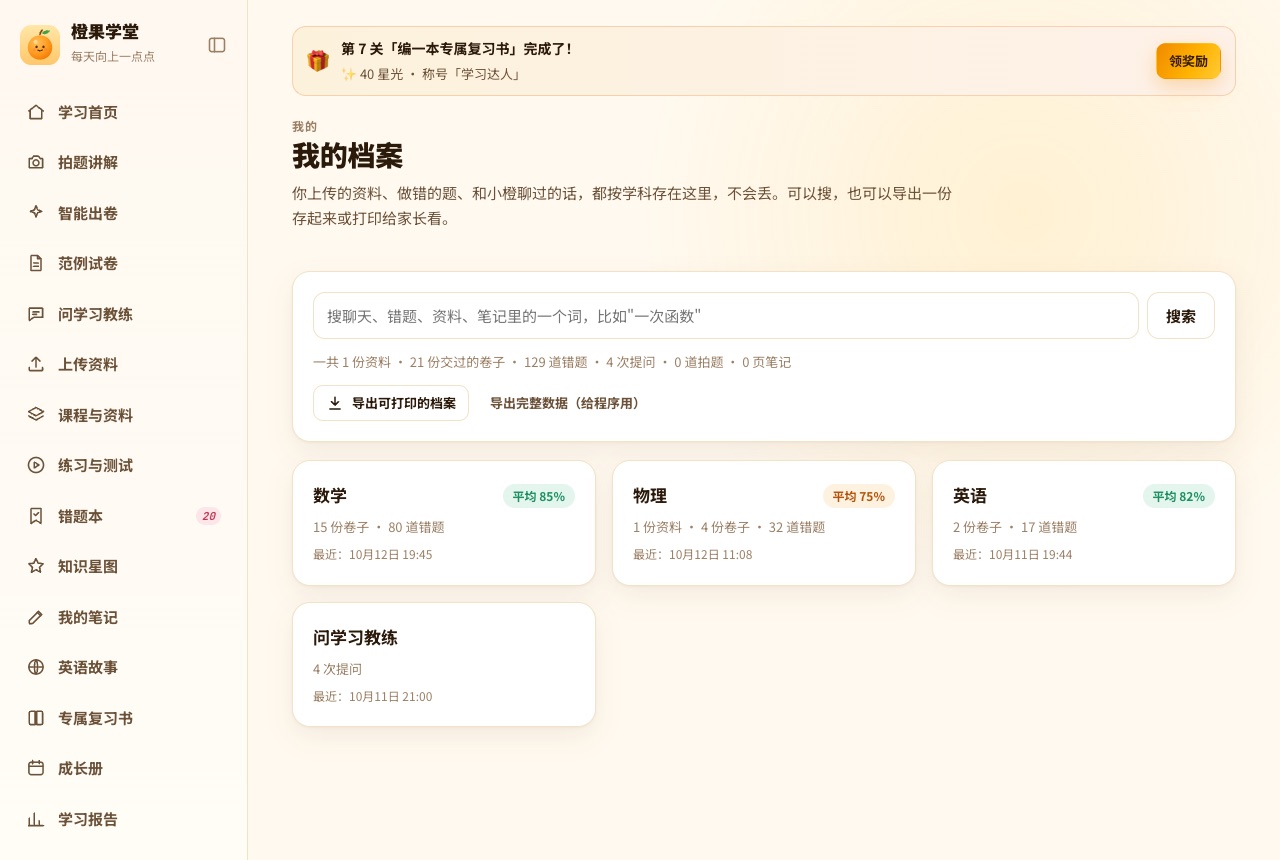Open the 数学 subject card

tap(444, 523)
